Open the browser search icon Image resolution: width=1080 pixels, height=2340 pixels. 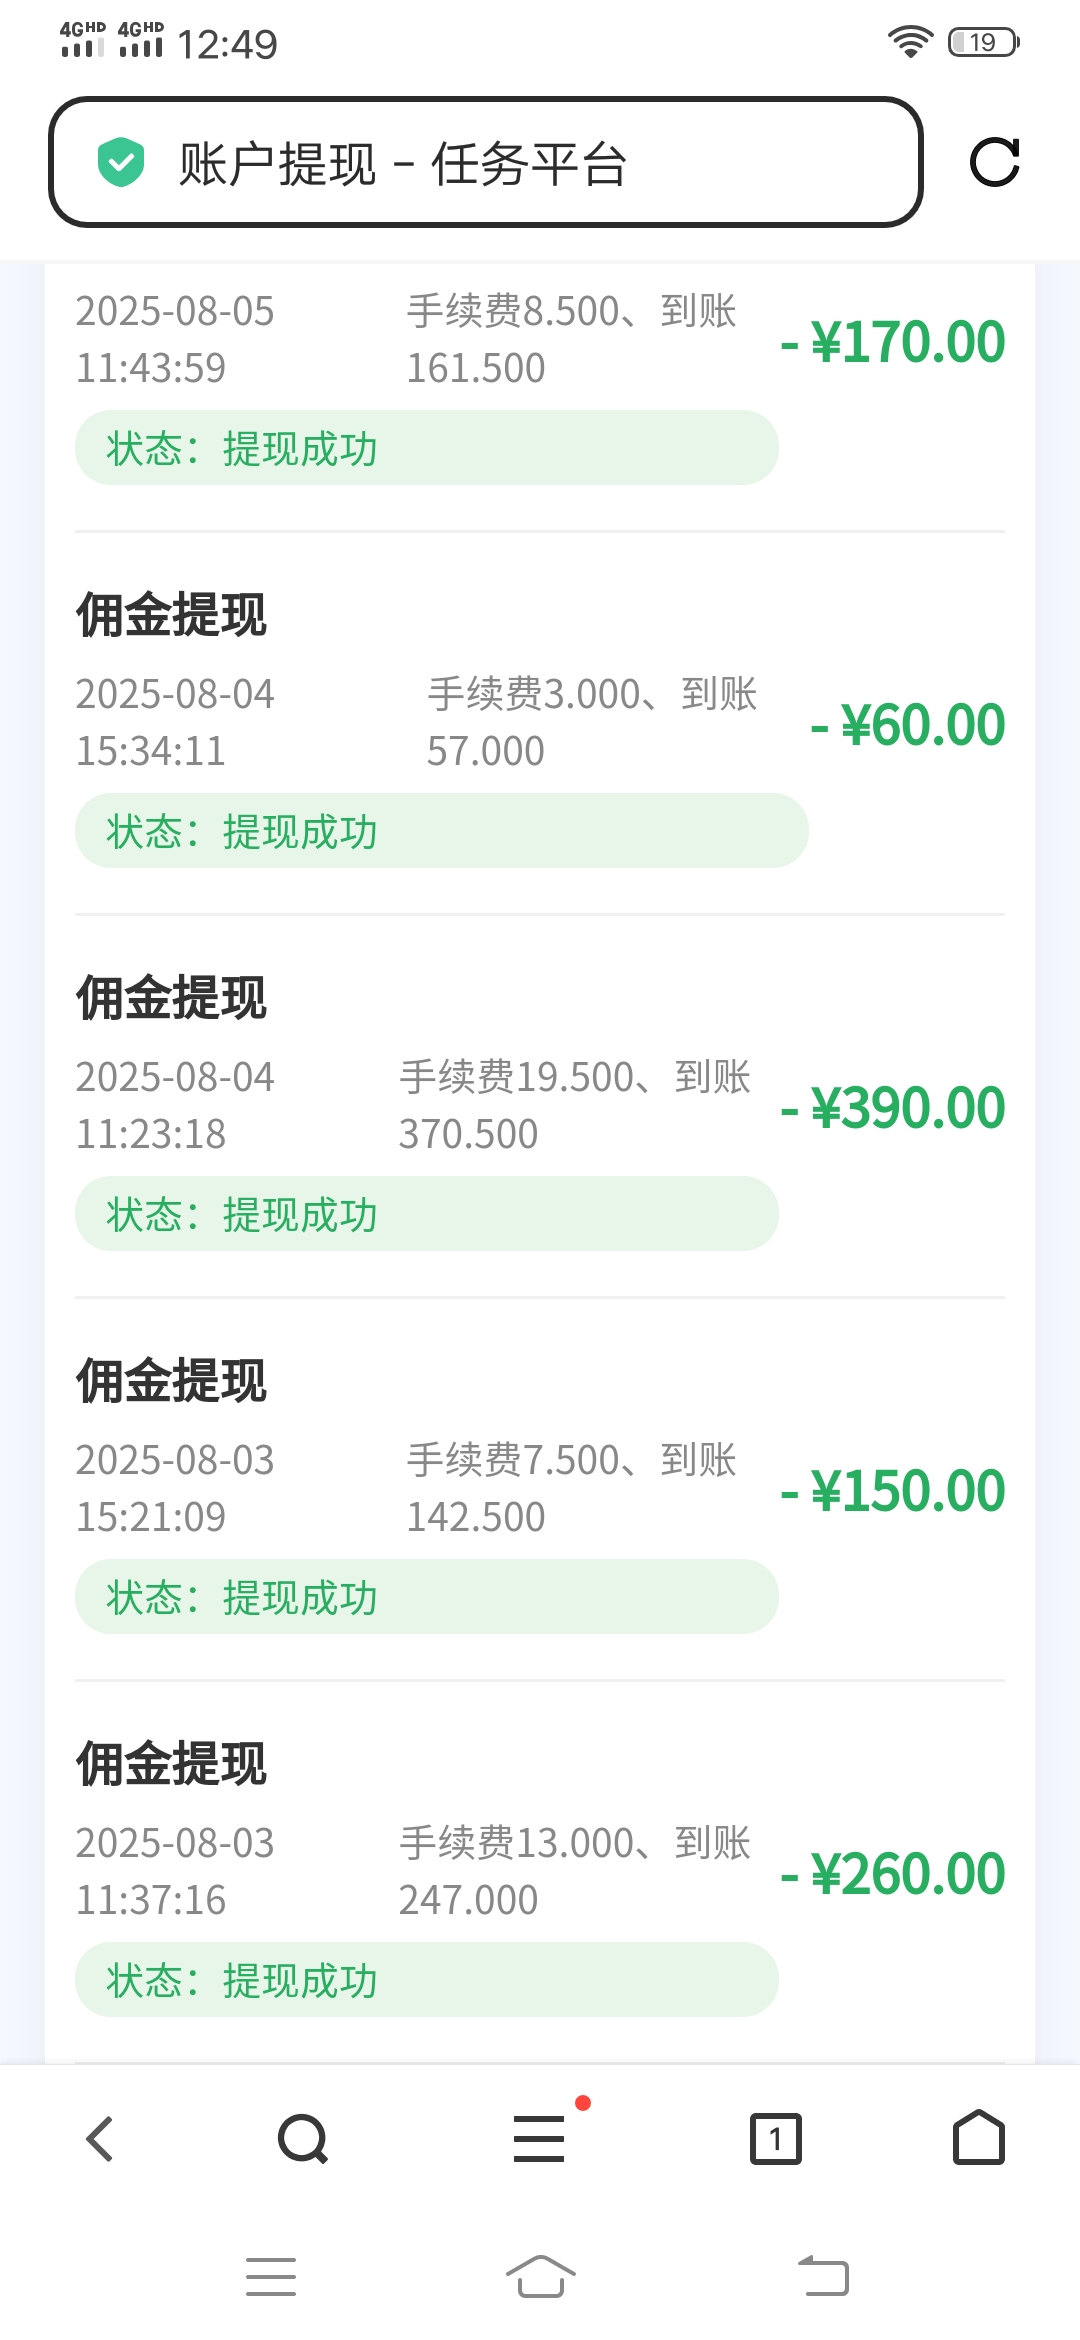[x=303, y=2139]
